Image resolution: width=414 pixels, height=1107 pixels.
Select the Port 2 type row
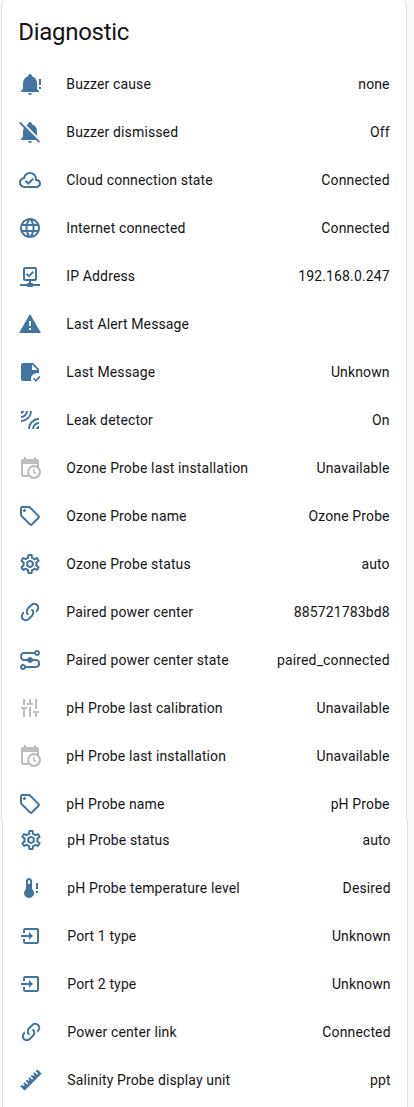204,983
